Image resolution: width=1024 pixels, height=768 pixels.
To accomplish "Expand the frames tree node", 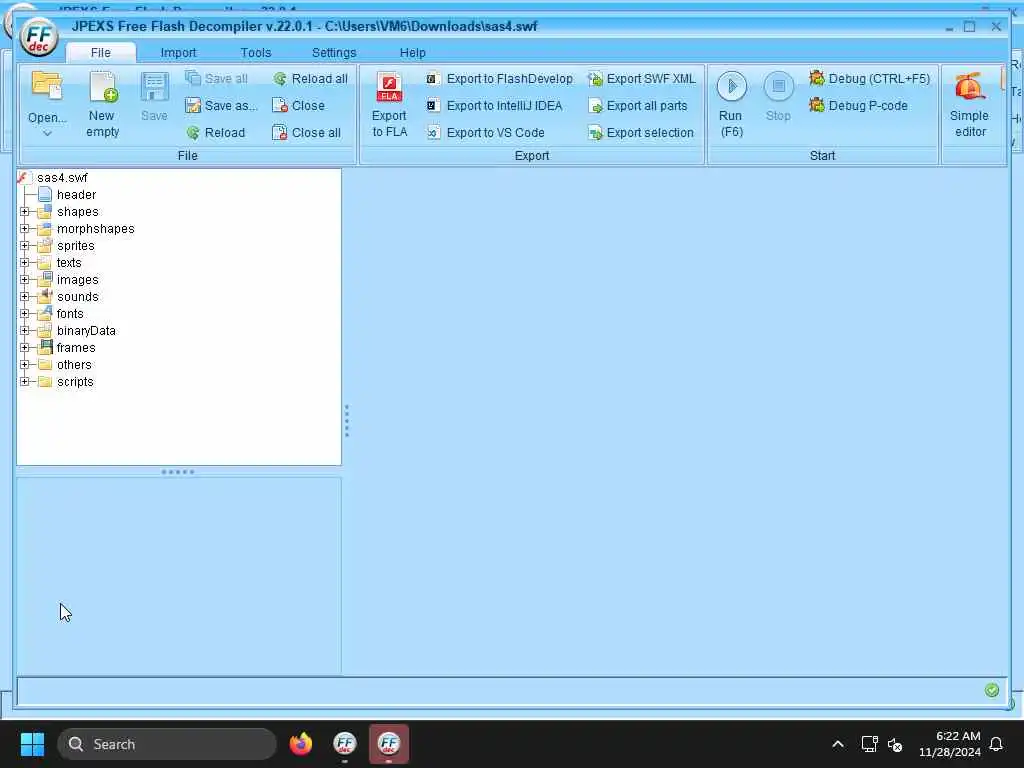I will coord(25,347).
